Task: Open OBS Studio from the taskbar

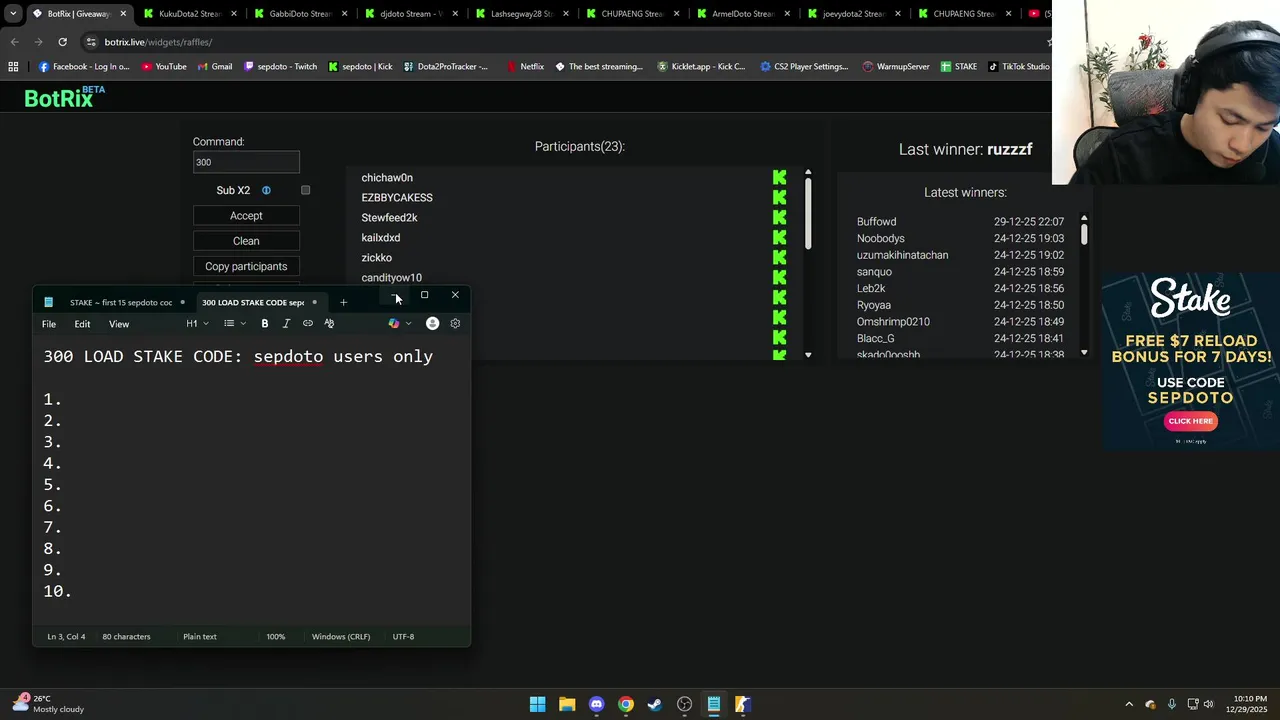Action: click(x=684, y=704)
